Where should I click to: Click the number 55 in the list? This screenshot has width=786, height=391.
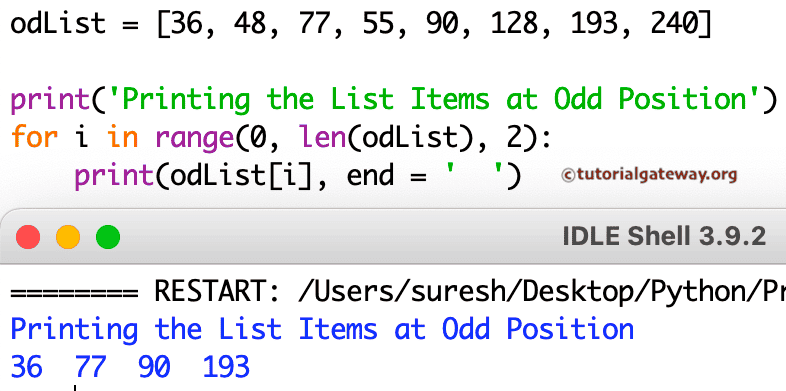377,24
